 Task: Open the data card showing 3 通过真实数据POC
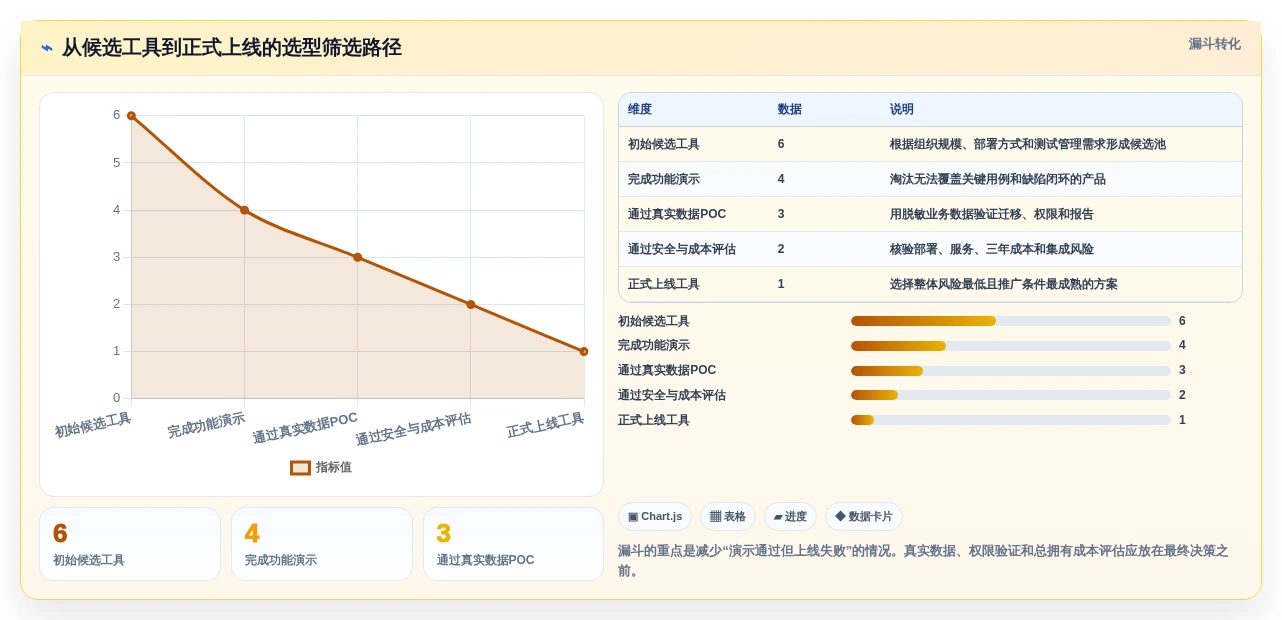click(514, 544)
